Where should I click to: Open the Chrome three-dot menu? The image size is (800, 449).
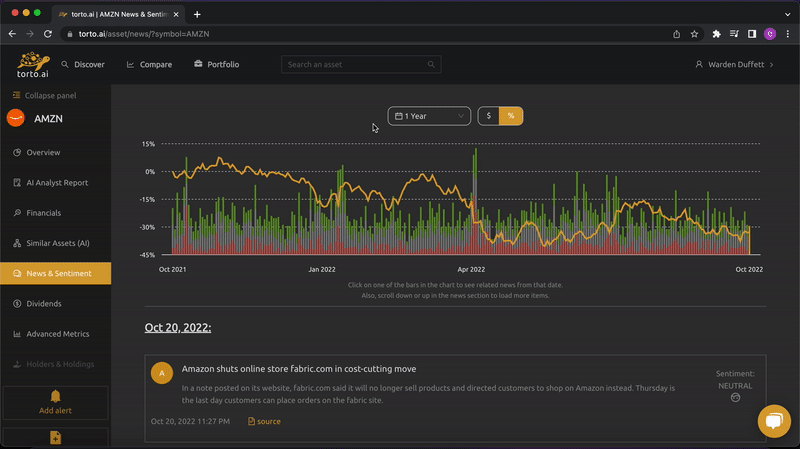[x=788, y=34]
